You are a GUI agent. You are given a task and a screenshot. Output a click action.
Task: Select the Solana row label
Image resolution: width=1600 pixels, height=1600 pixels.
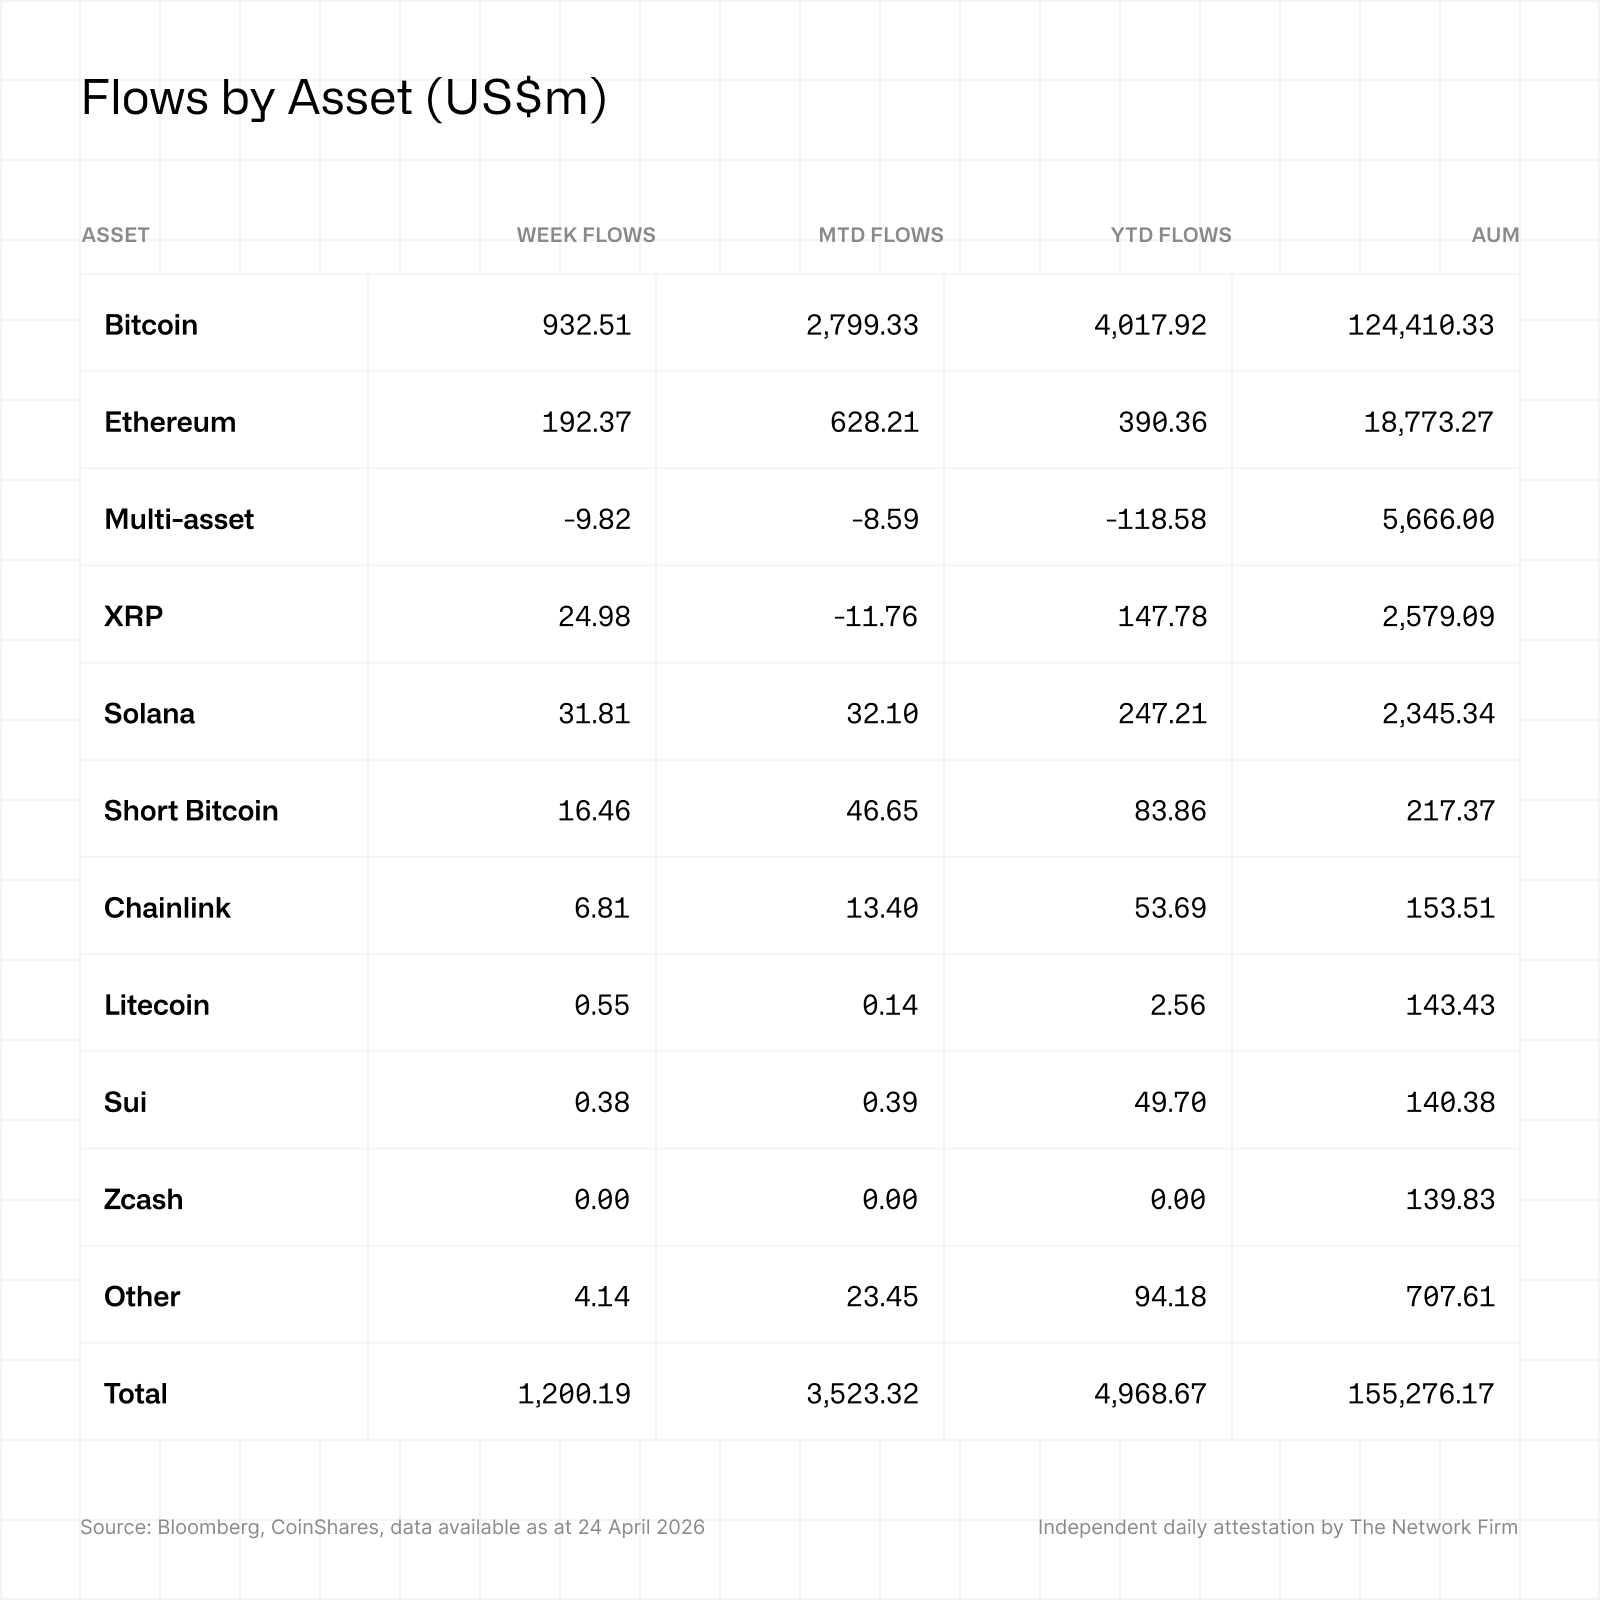[x=149, y=713]
